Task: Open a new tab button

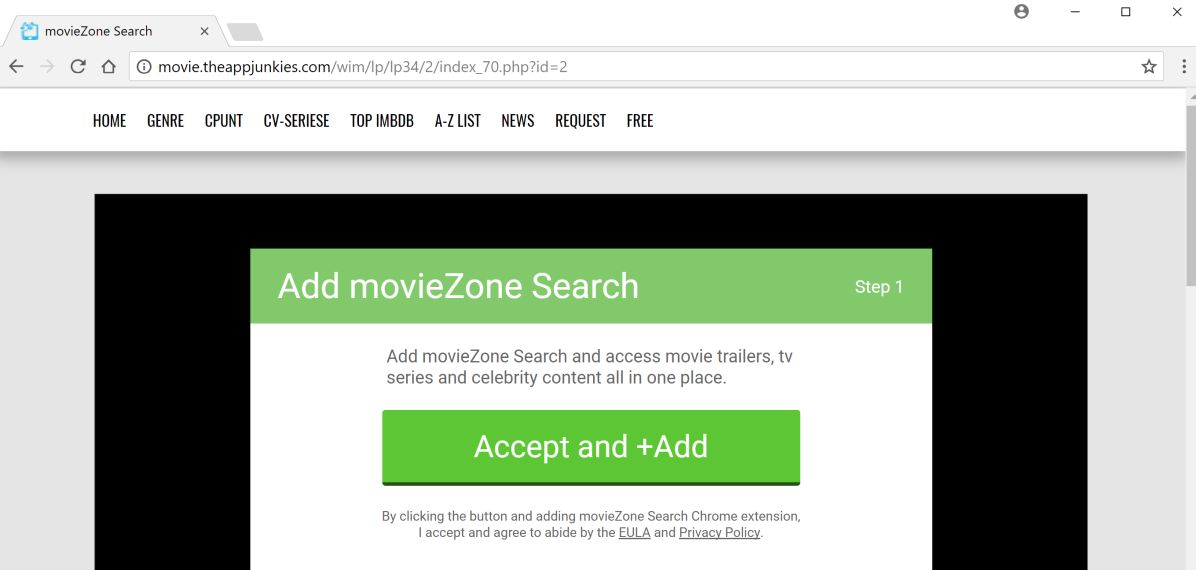Action: 245,31
